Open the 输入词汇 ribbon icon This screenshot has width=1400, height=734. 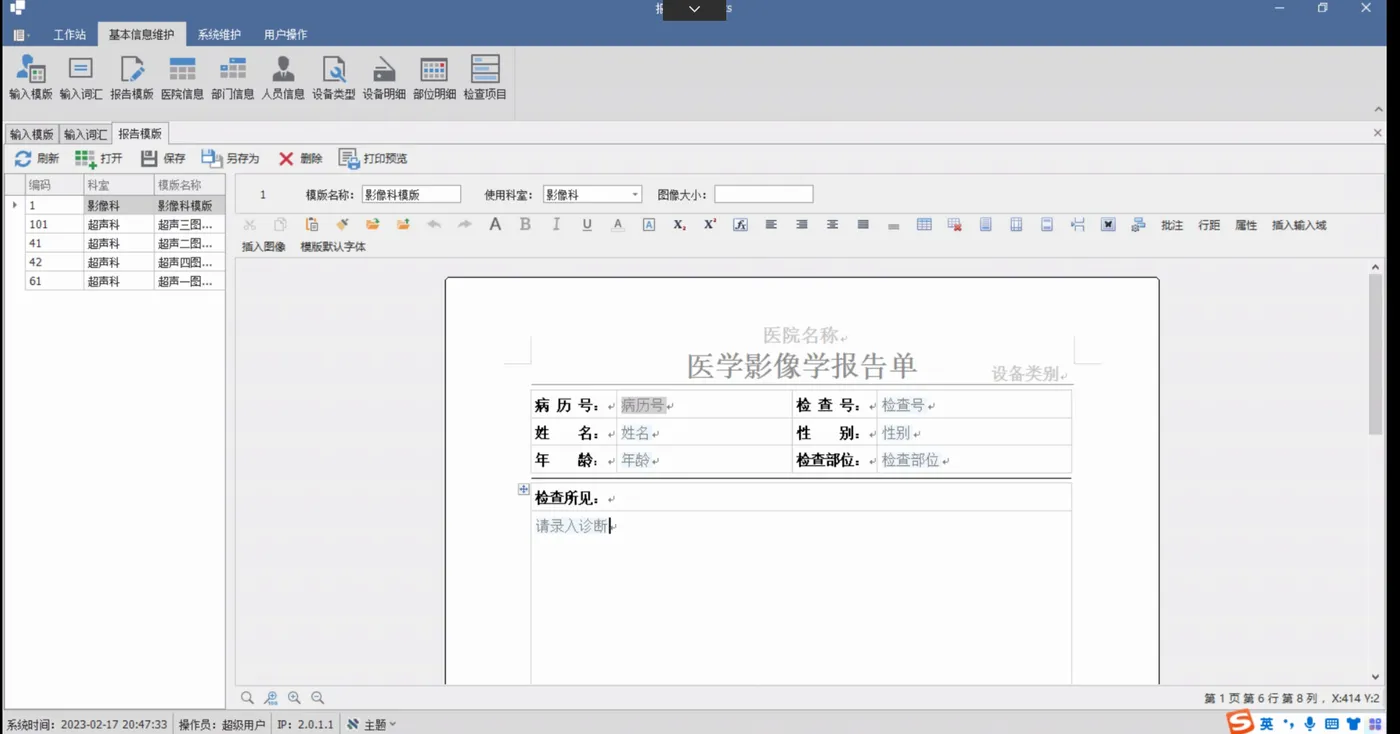[x=80, y=78]
